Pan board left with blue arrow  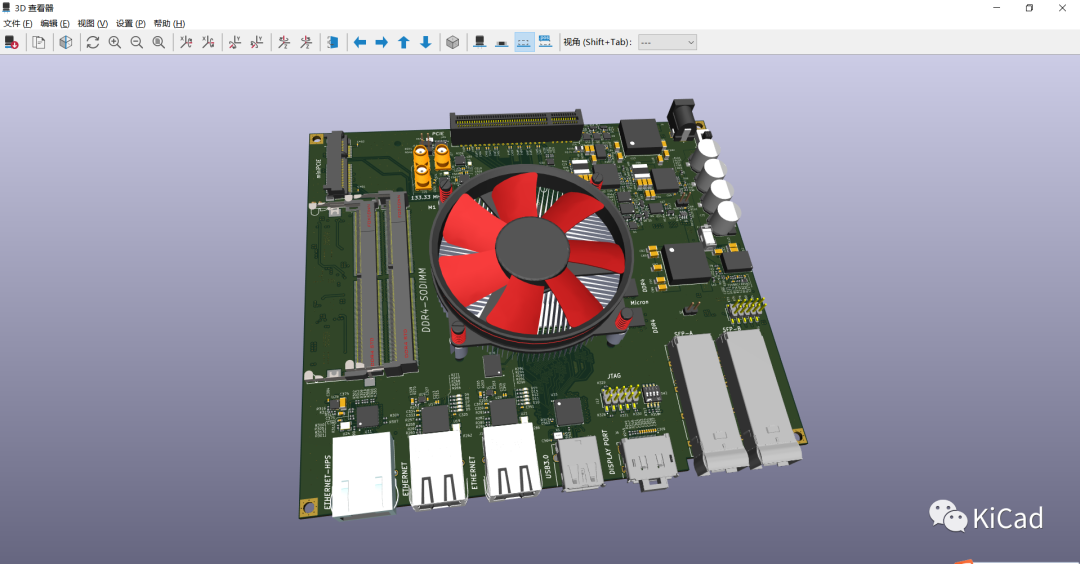coord(360,42)
